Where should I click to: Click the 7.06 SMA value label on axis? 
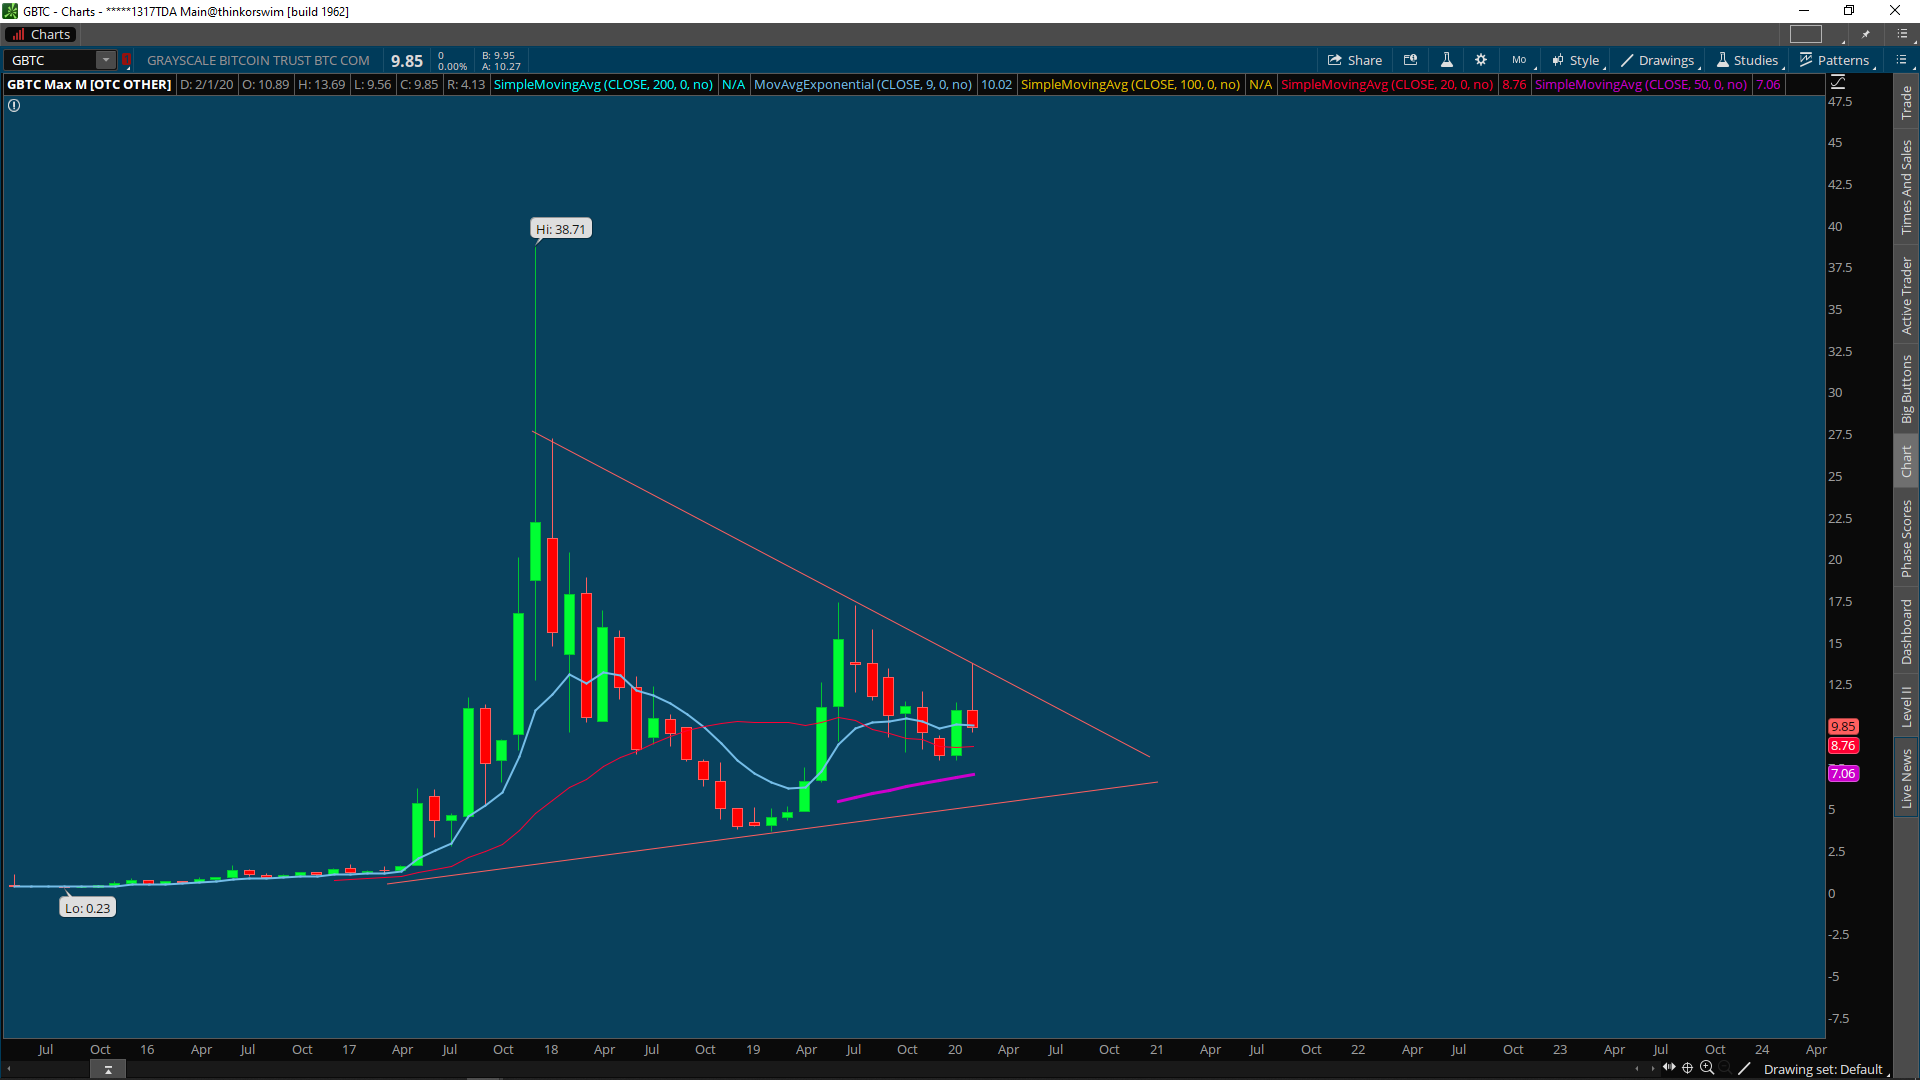click(x=1843, y=774)
